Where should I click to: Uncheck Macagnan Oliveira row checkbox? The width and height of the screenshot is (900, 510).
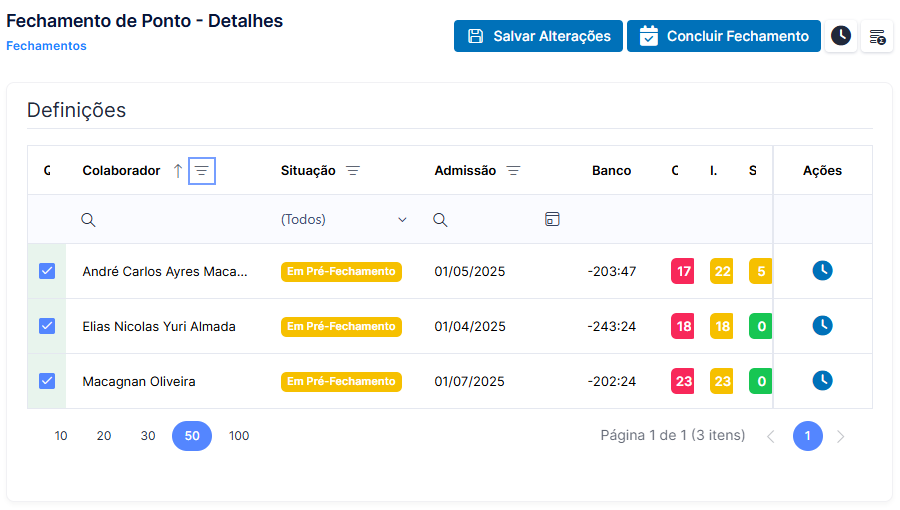pos(47,381)
